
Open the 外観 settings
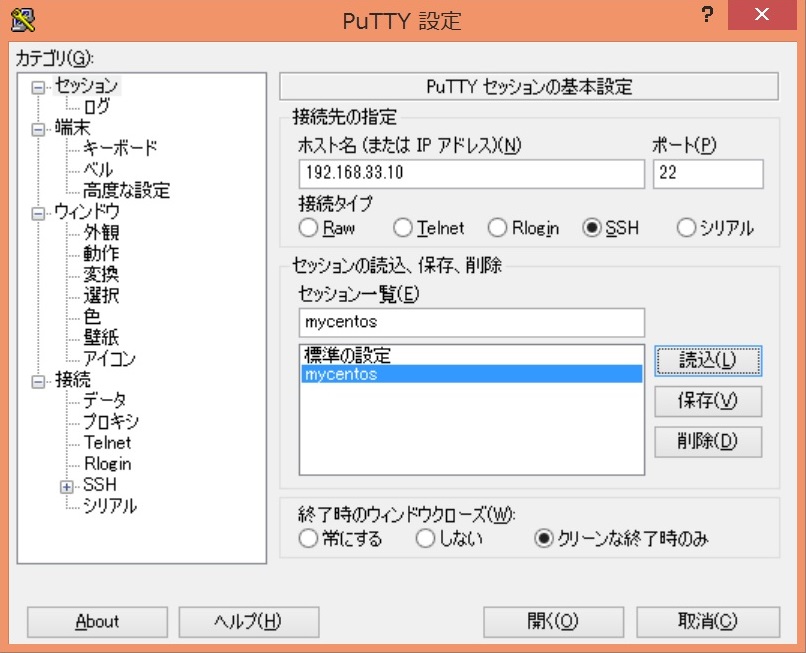click(x=101, y=232)
